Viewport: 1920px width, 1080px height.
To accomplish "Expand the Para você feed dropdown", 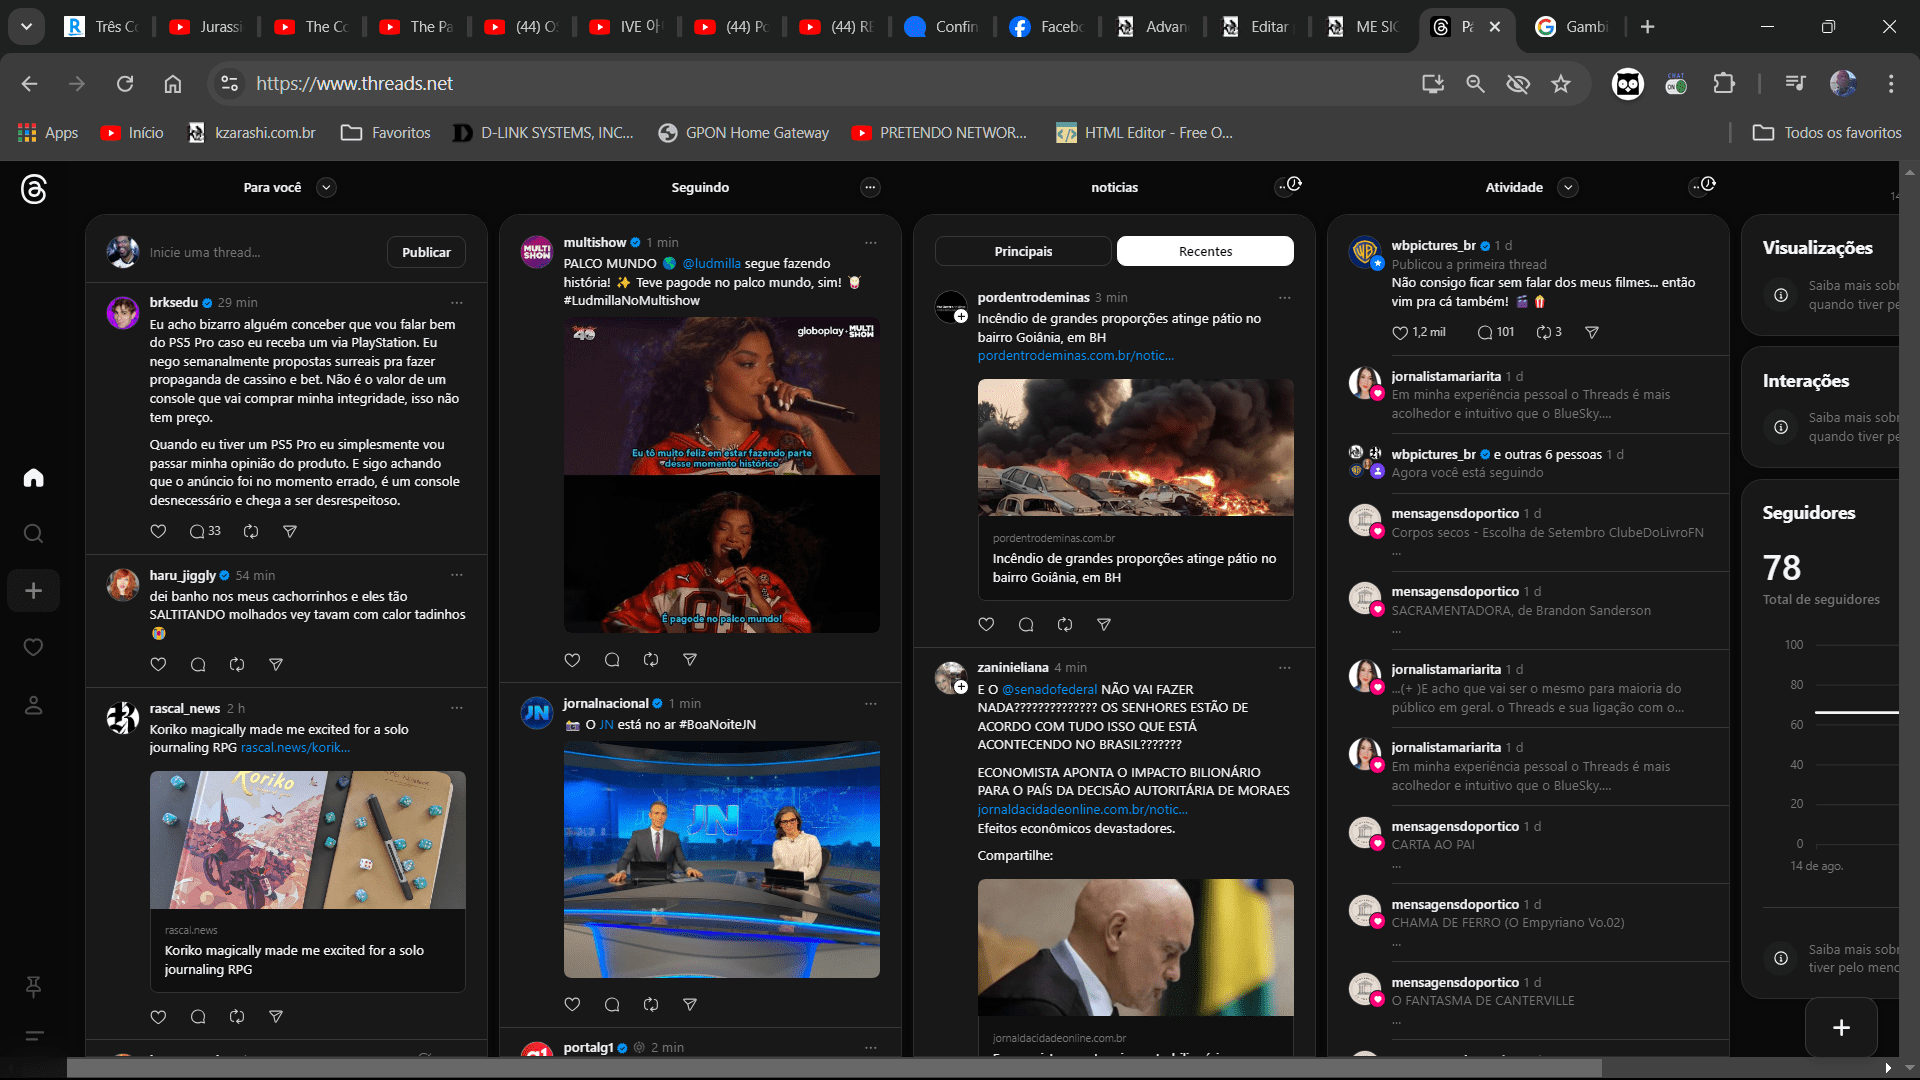I will [x=326, y=188].
